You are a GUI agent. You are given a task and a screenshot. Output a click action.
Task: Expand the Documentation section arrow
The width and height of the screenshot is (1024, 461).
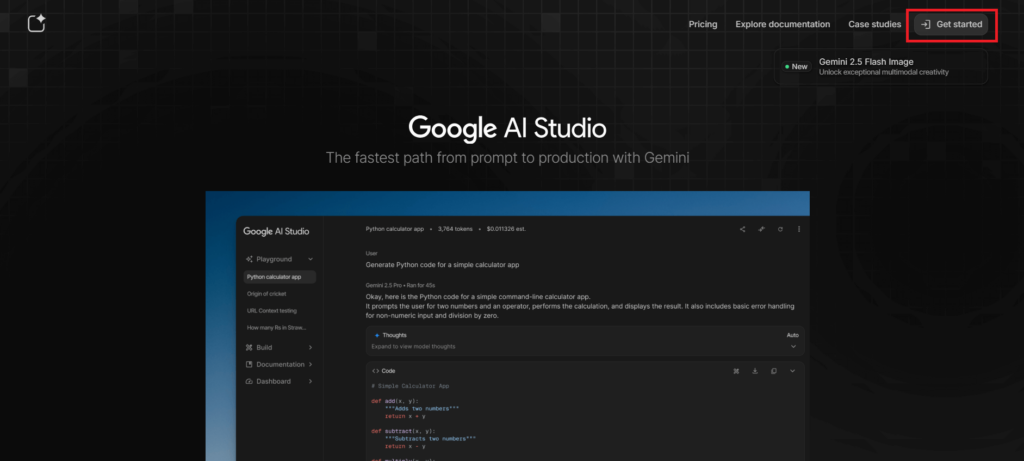click(310, 364)
